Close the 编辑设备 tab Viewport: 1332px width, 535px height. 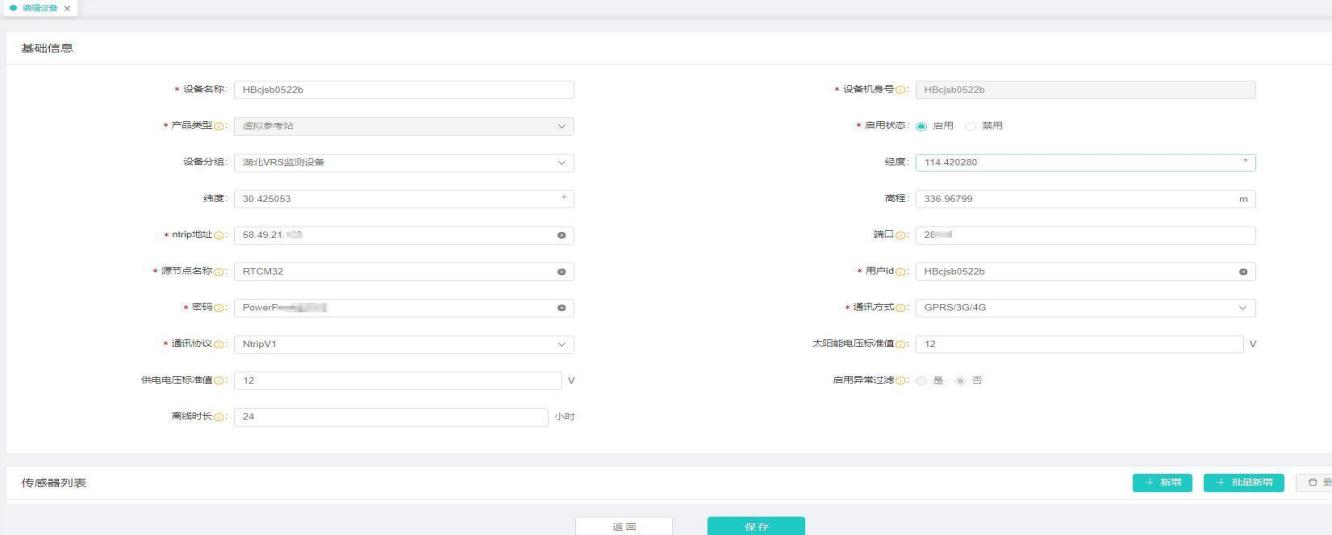click(66, 8)
